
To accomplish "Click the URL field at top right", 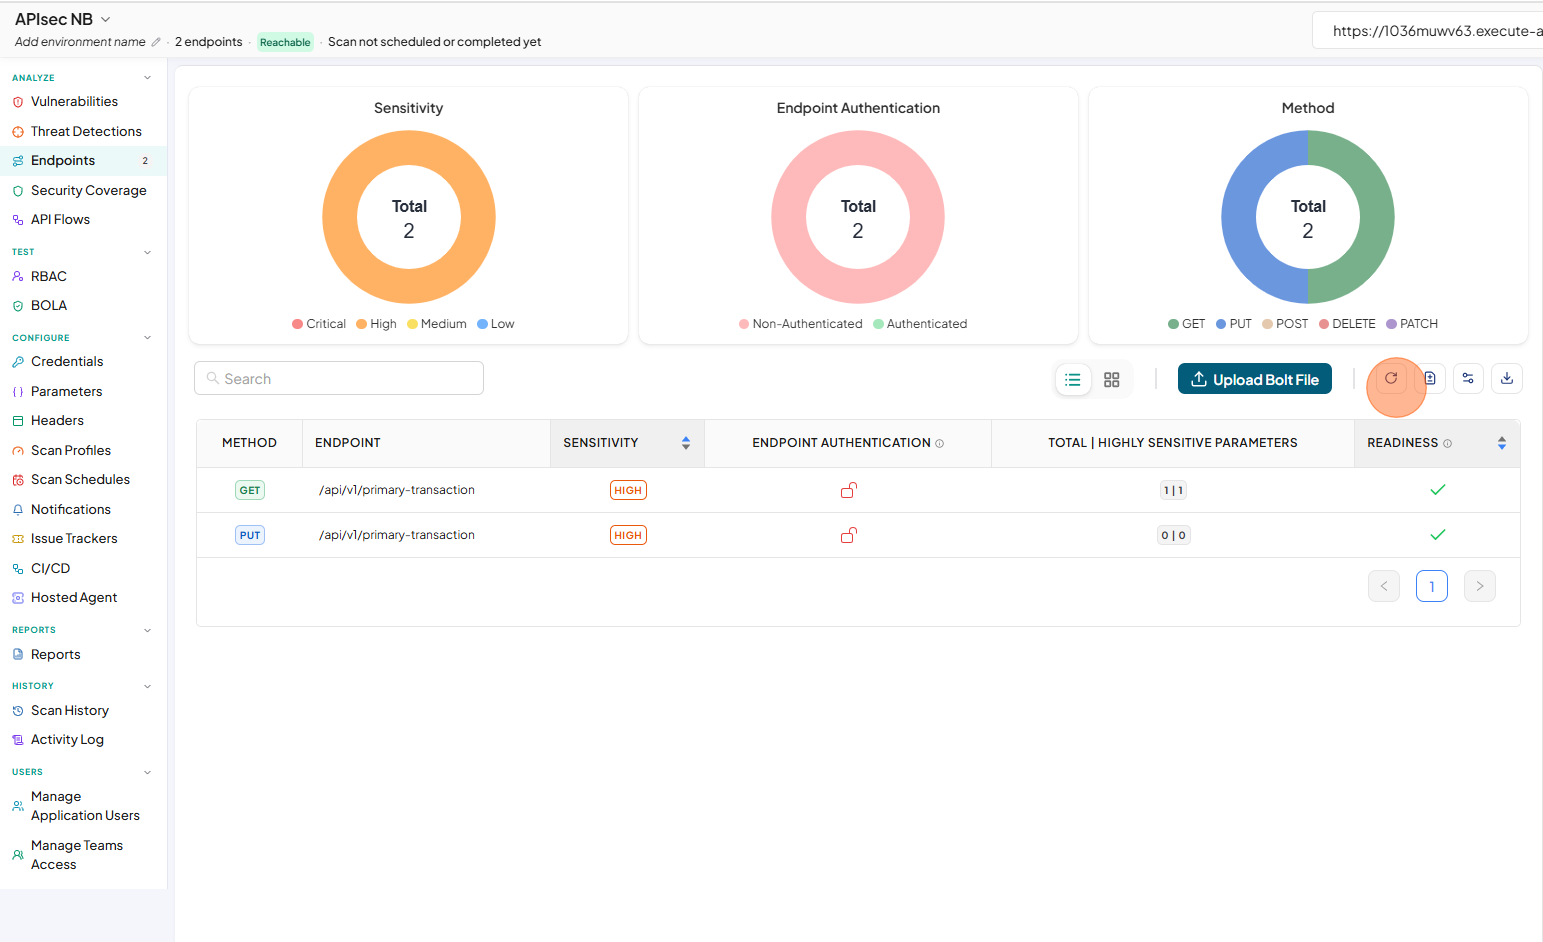I will [x=1428, y=31].
